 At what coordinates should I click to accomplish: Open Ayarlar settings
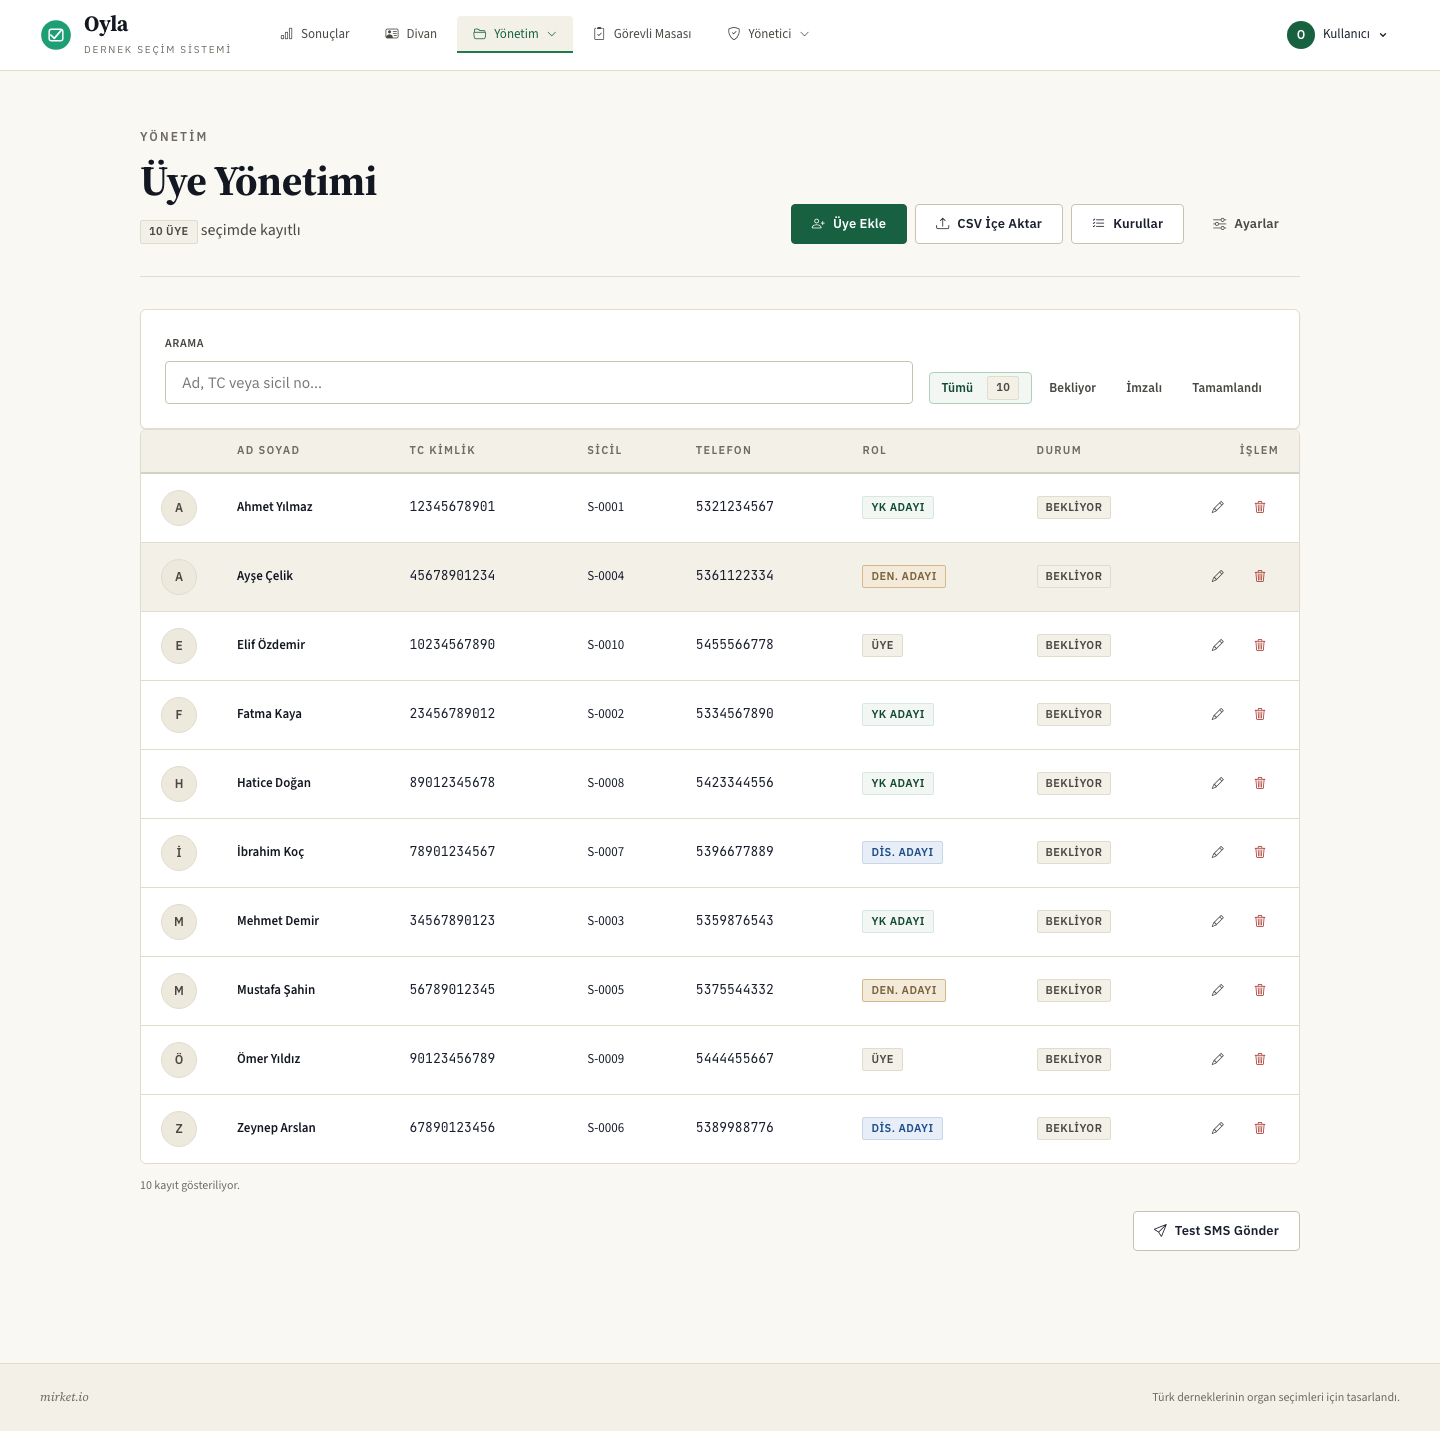click(x=1246, y=224)
